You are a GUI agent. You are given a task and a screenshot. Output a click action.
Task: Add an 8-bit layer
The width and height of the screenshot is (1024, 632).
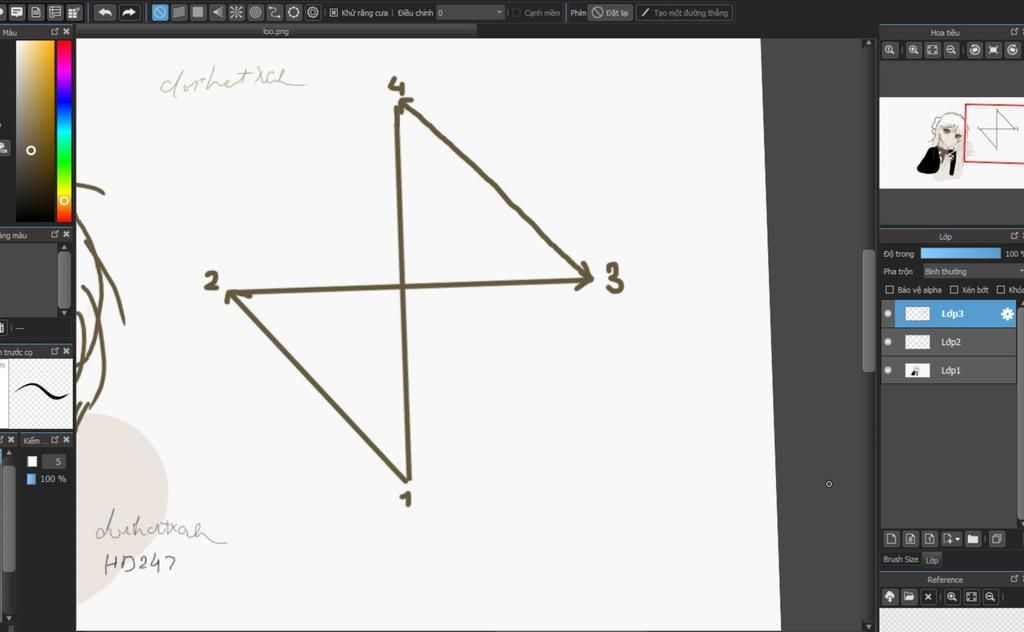(x=910, y=539)
